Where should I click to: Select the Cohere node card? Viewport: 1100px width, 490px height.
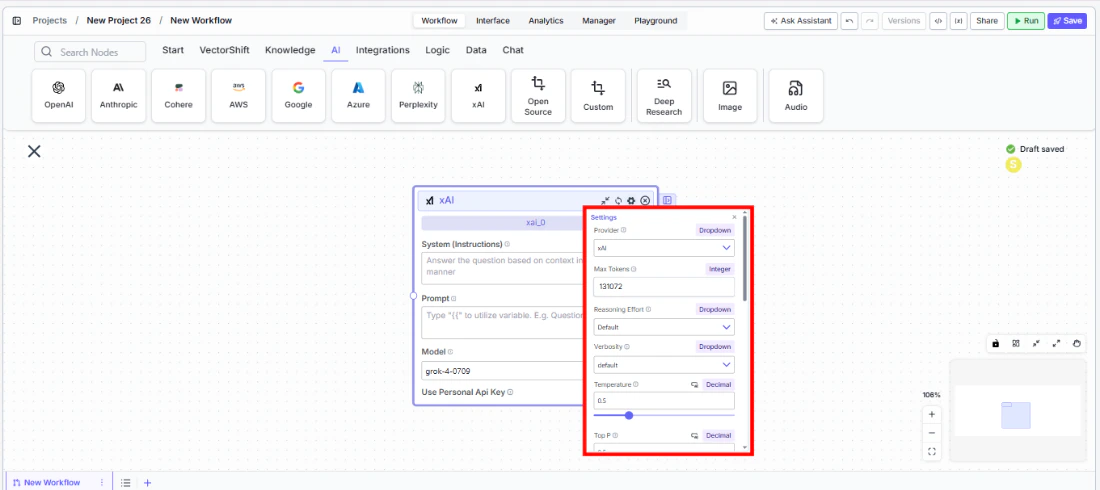[x=178, y=95]
